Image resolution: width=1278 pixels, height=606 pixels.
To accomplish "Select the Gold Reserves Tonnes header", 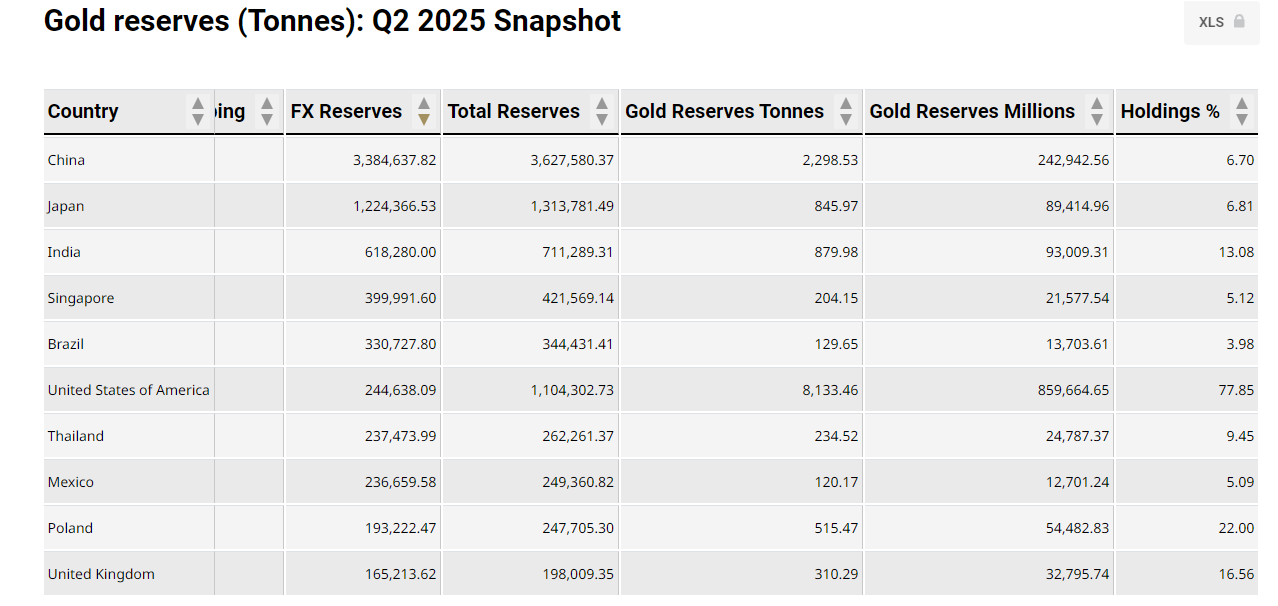I will pos(724,111).
